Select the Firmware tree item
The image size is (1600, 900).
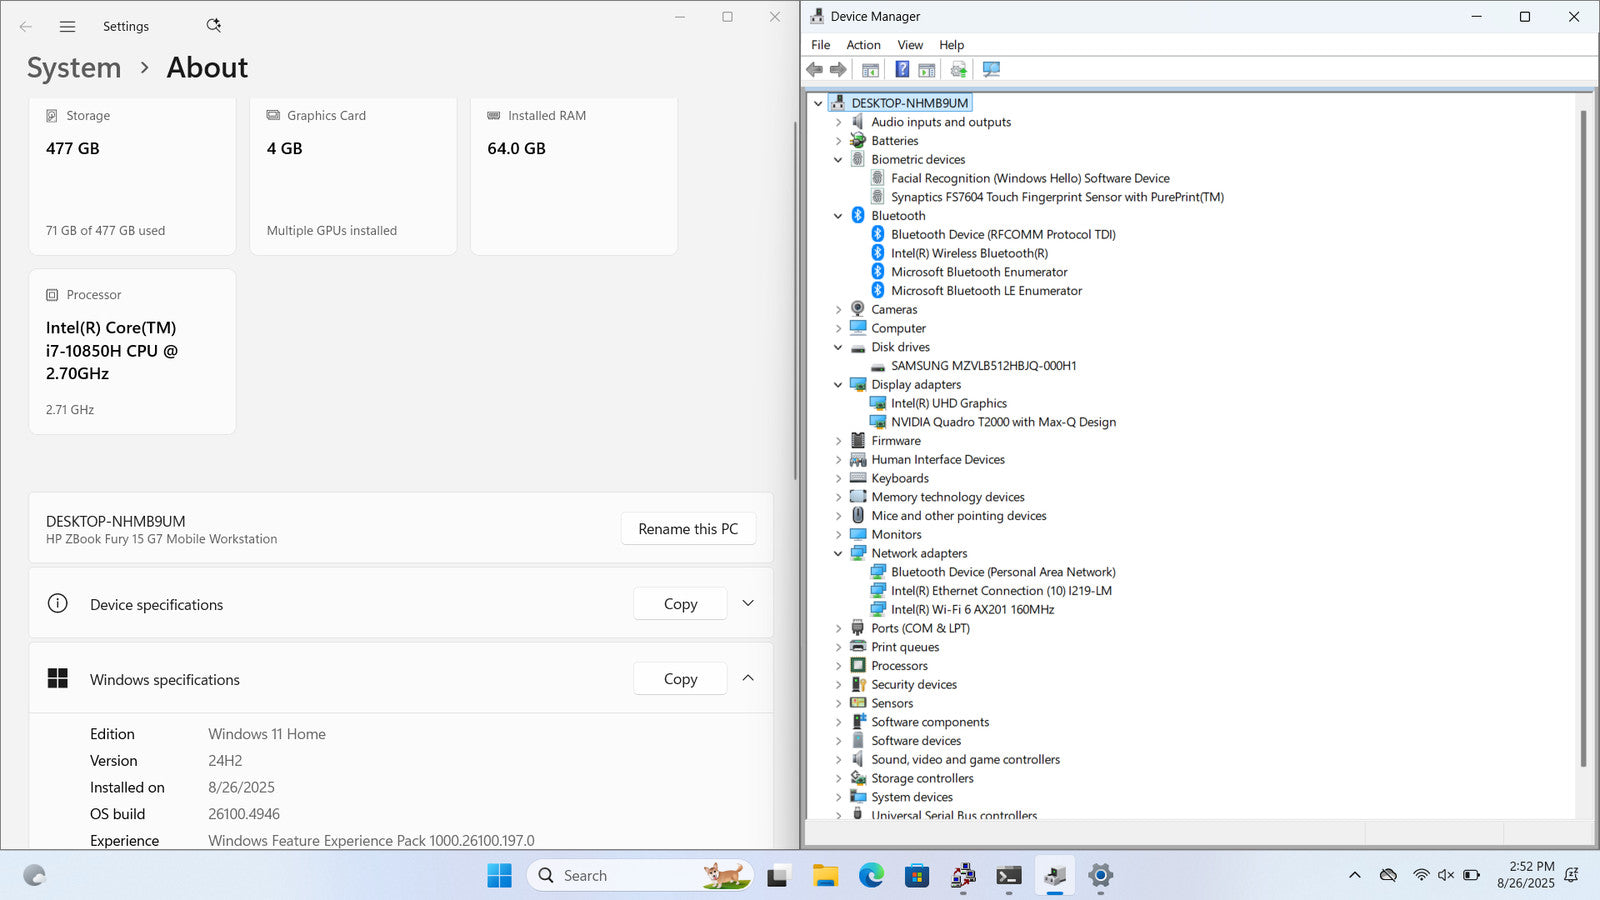pyautogui.click(x=896, y=441)
